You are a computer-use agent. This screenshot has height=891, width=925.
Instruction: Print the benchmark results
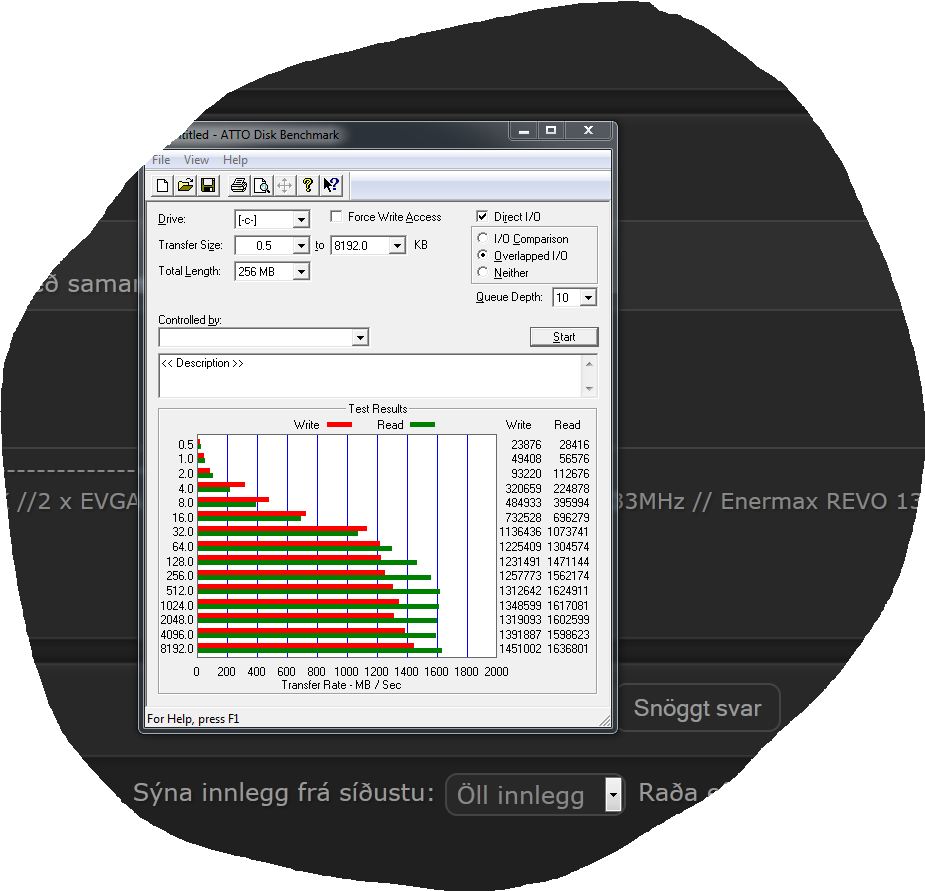coord(239,185)
